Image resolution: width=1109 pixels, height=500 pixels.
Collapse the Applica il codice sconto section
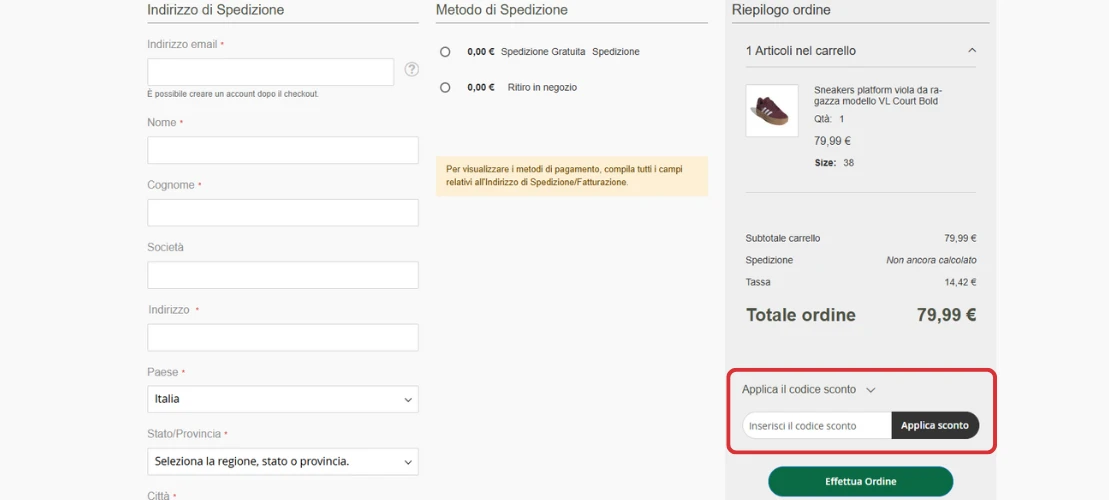[870, 390]
